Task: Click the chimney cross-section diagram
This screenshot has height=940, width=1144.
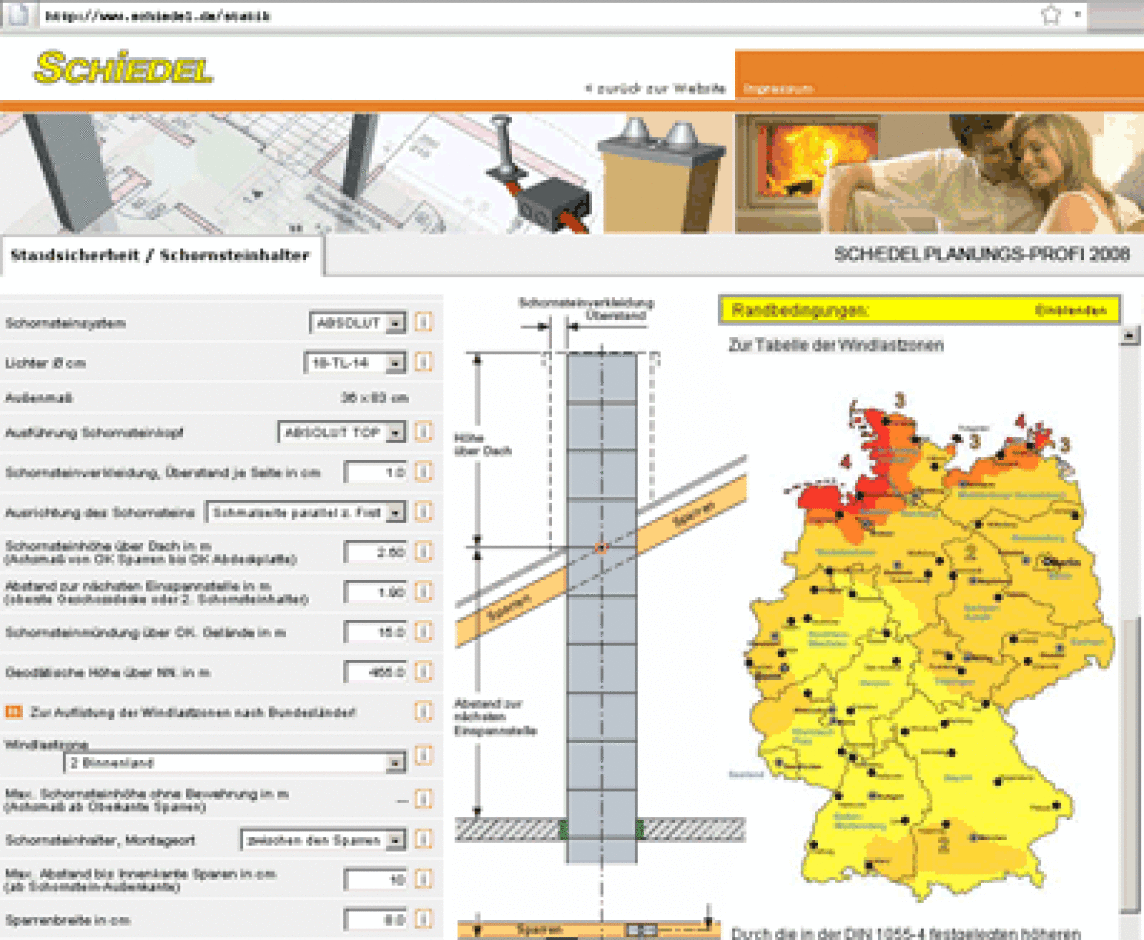Action: 601,606
